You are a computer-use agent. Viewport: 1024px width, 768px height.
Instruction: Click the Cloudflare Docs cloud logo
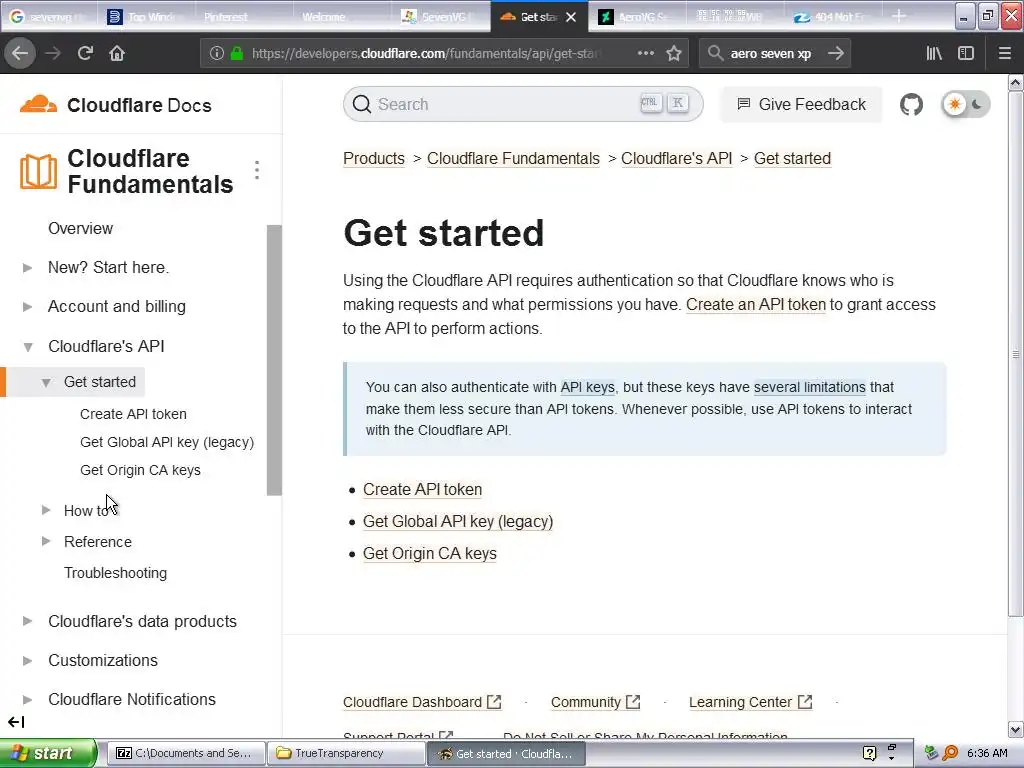point(38,104)
